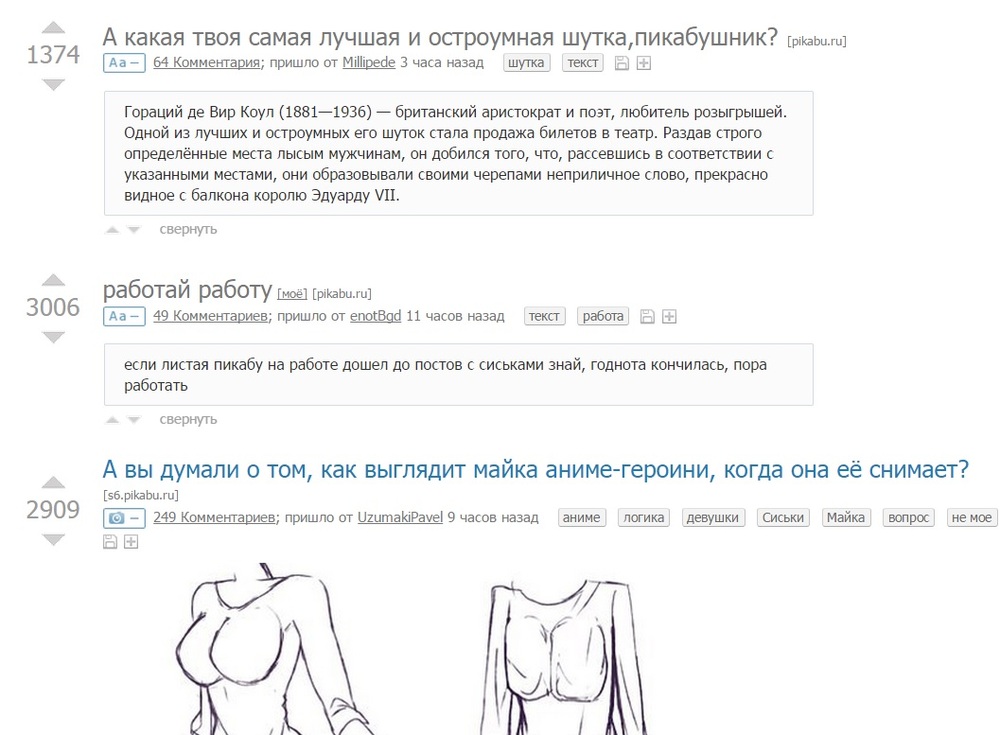
Task: Select the "работа" tag
Action: pyautogui.click(x=603, y=316)
